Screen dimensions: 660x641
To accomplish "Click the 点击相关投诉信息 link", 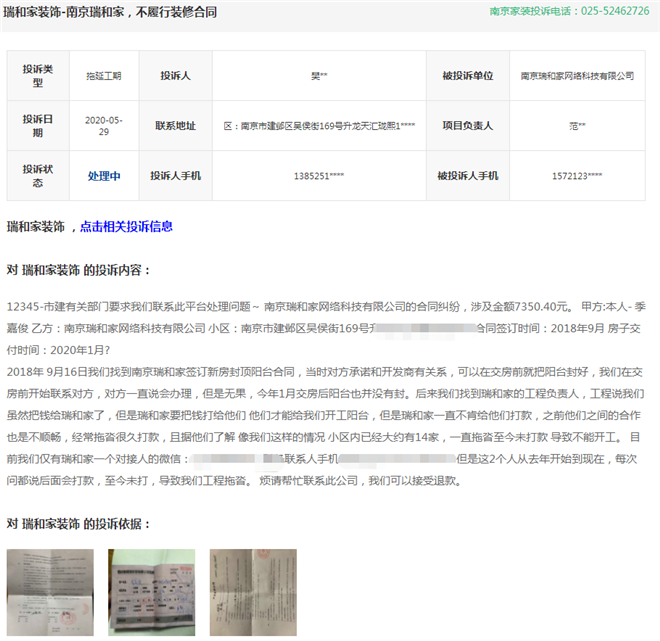I will click(x=126, y=227).
